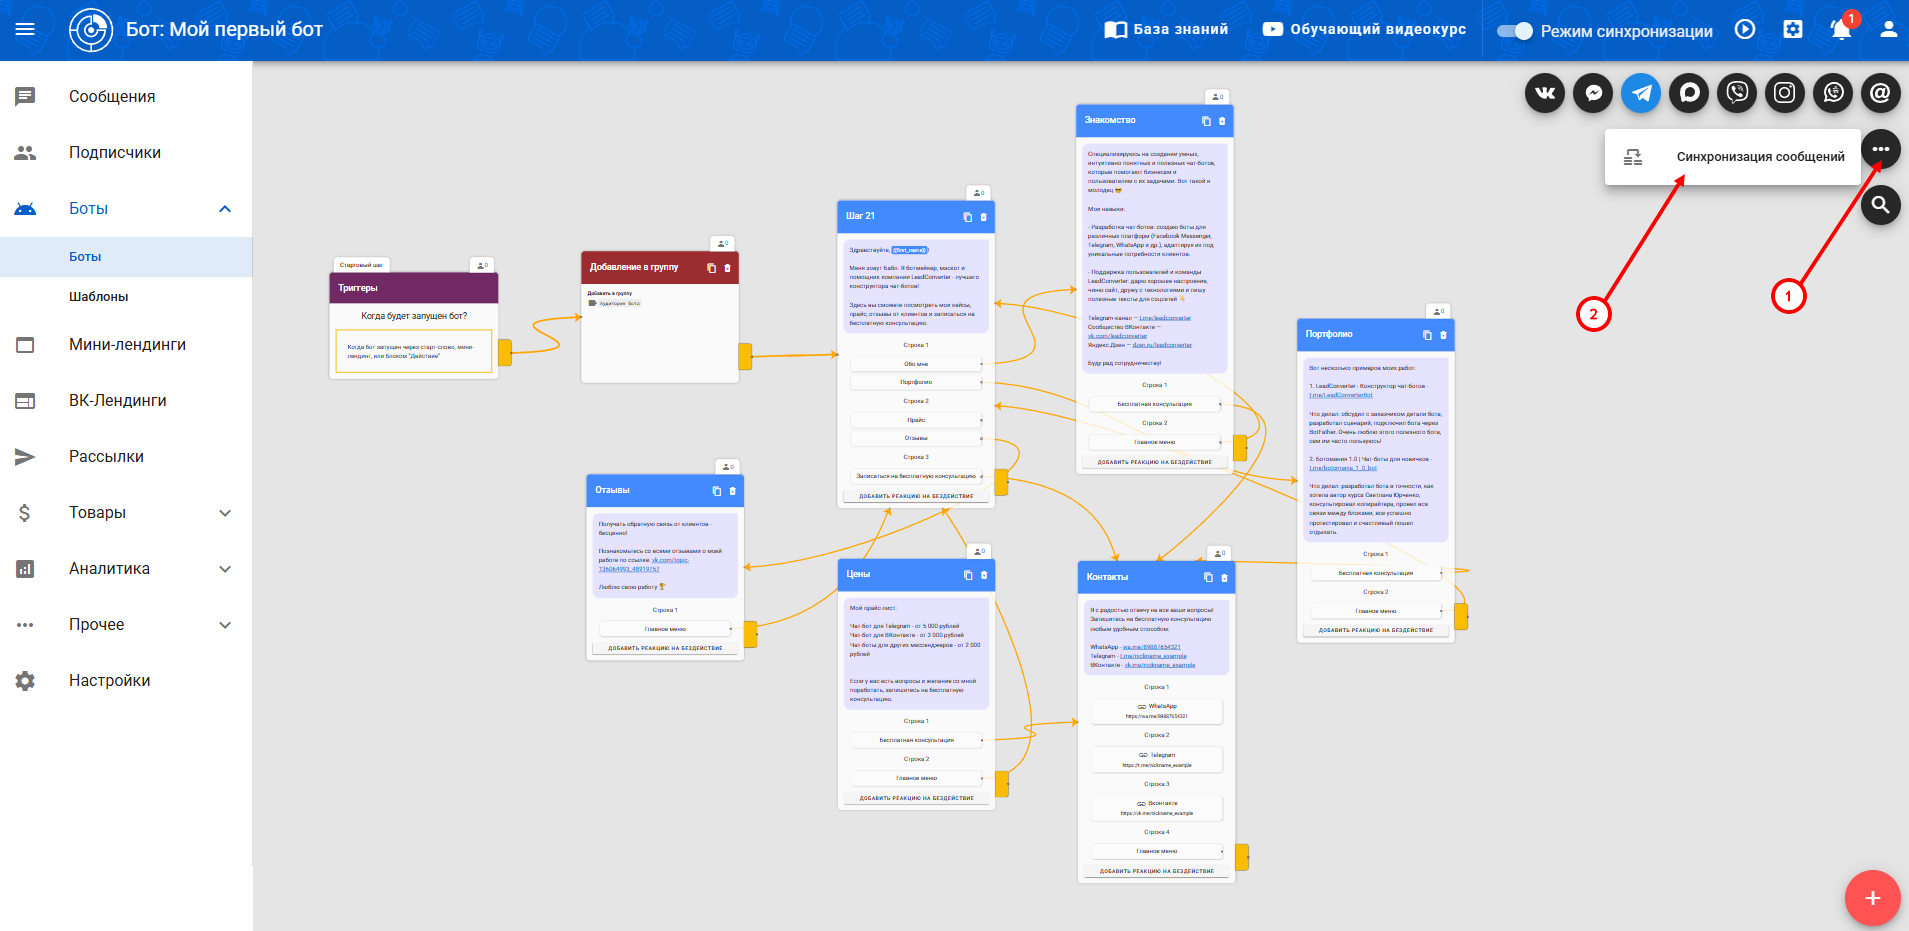
Task: Click the search magnifier button
Action: tap(1881, 205)
